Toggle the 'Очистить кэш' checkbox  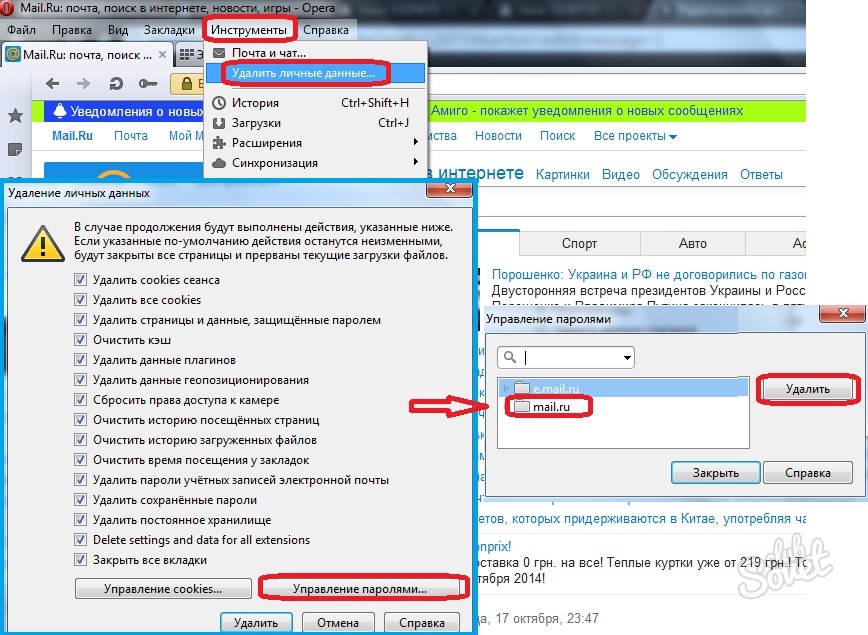81,340
